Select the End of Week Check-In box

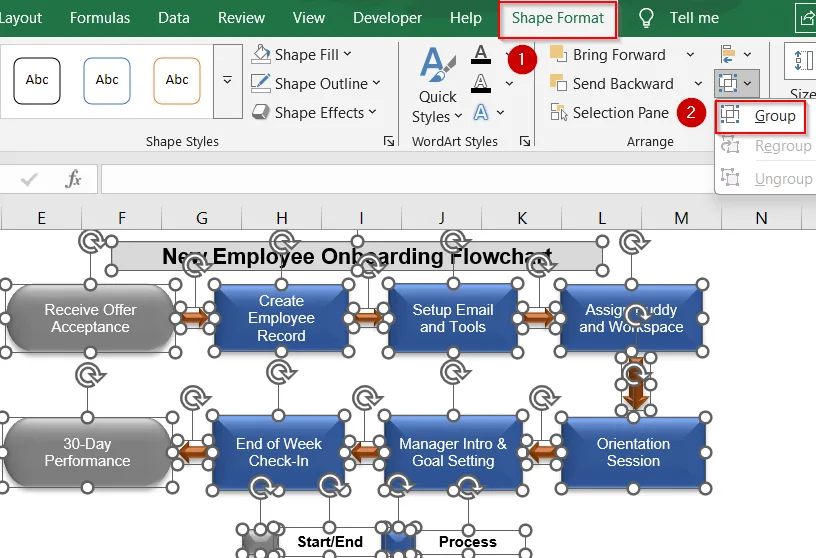click(278, 452)
